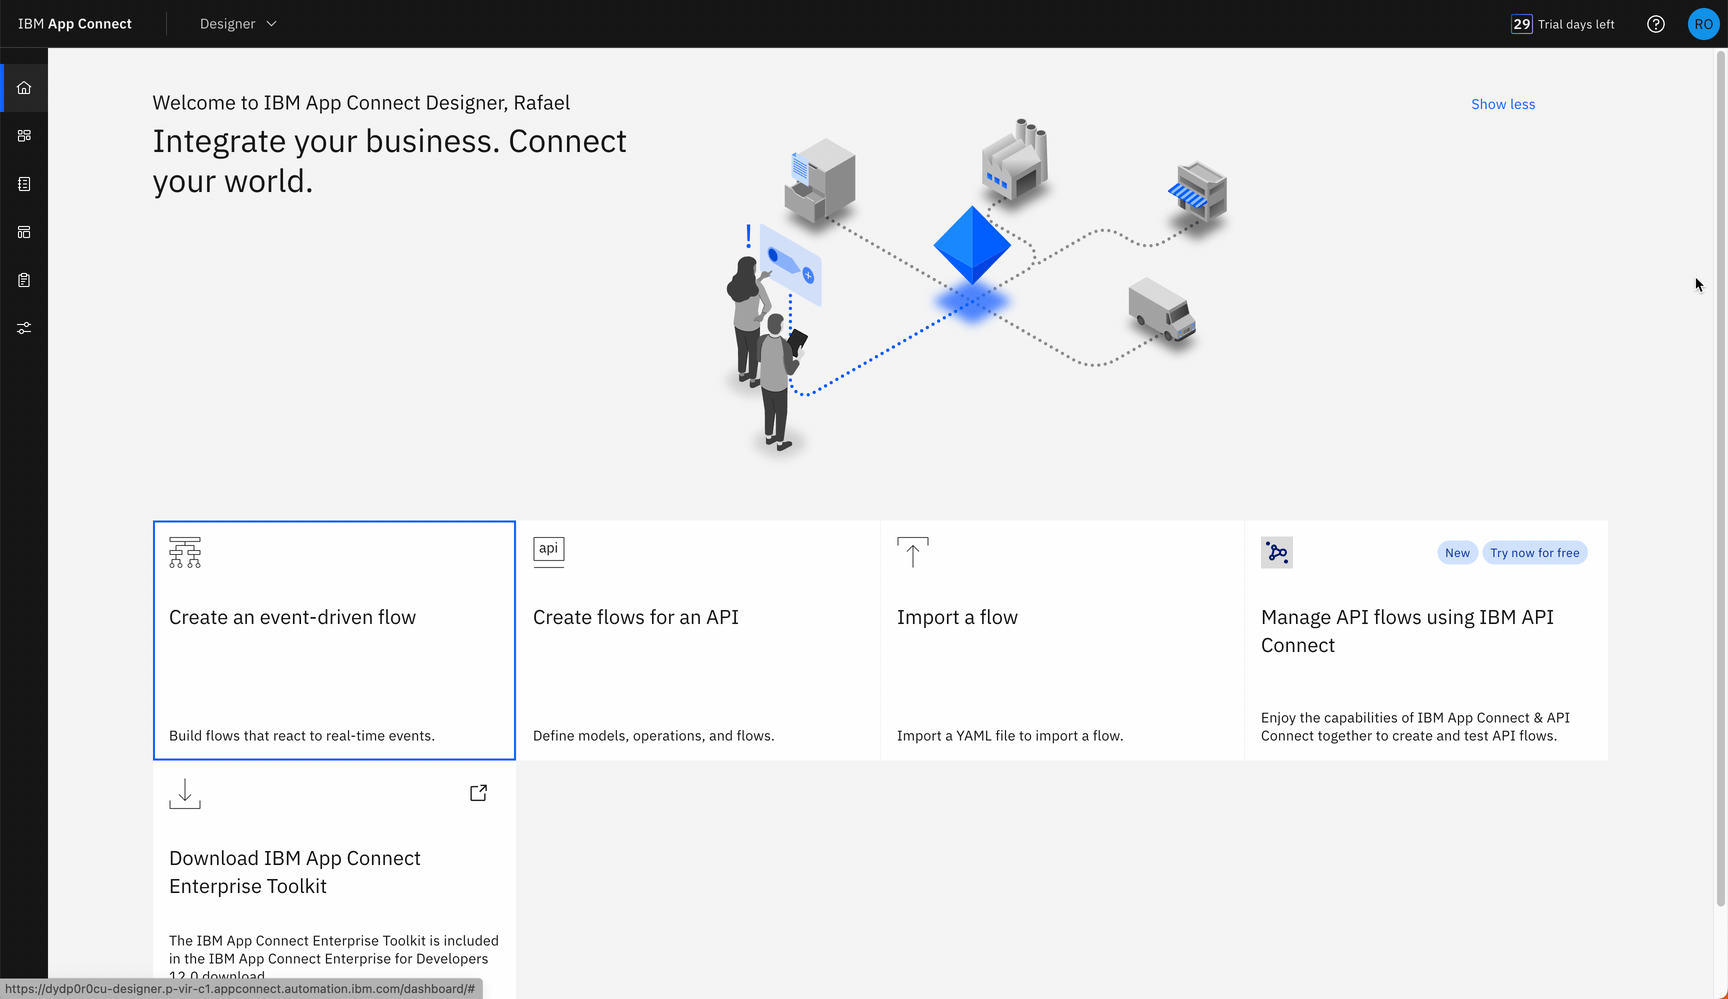The width and height of the screenshot is (1728, 999).
Task: Click the download icon on the Toolkit card
Action: coord(184,793)
